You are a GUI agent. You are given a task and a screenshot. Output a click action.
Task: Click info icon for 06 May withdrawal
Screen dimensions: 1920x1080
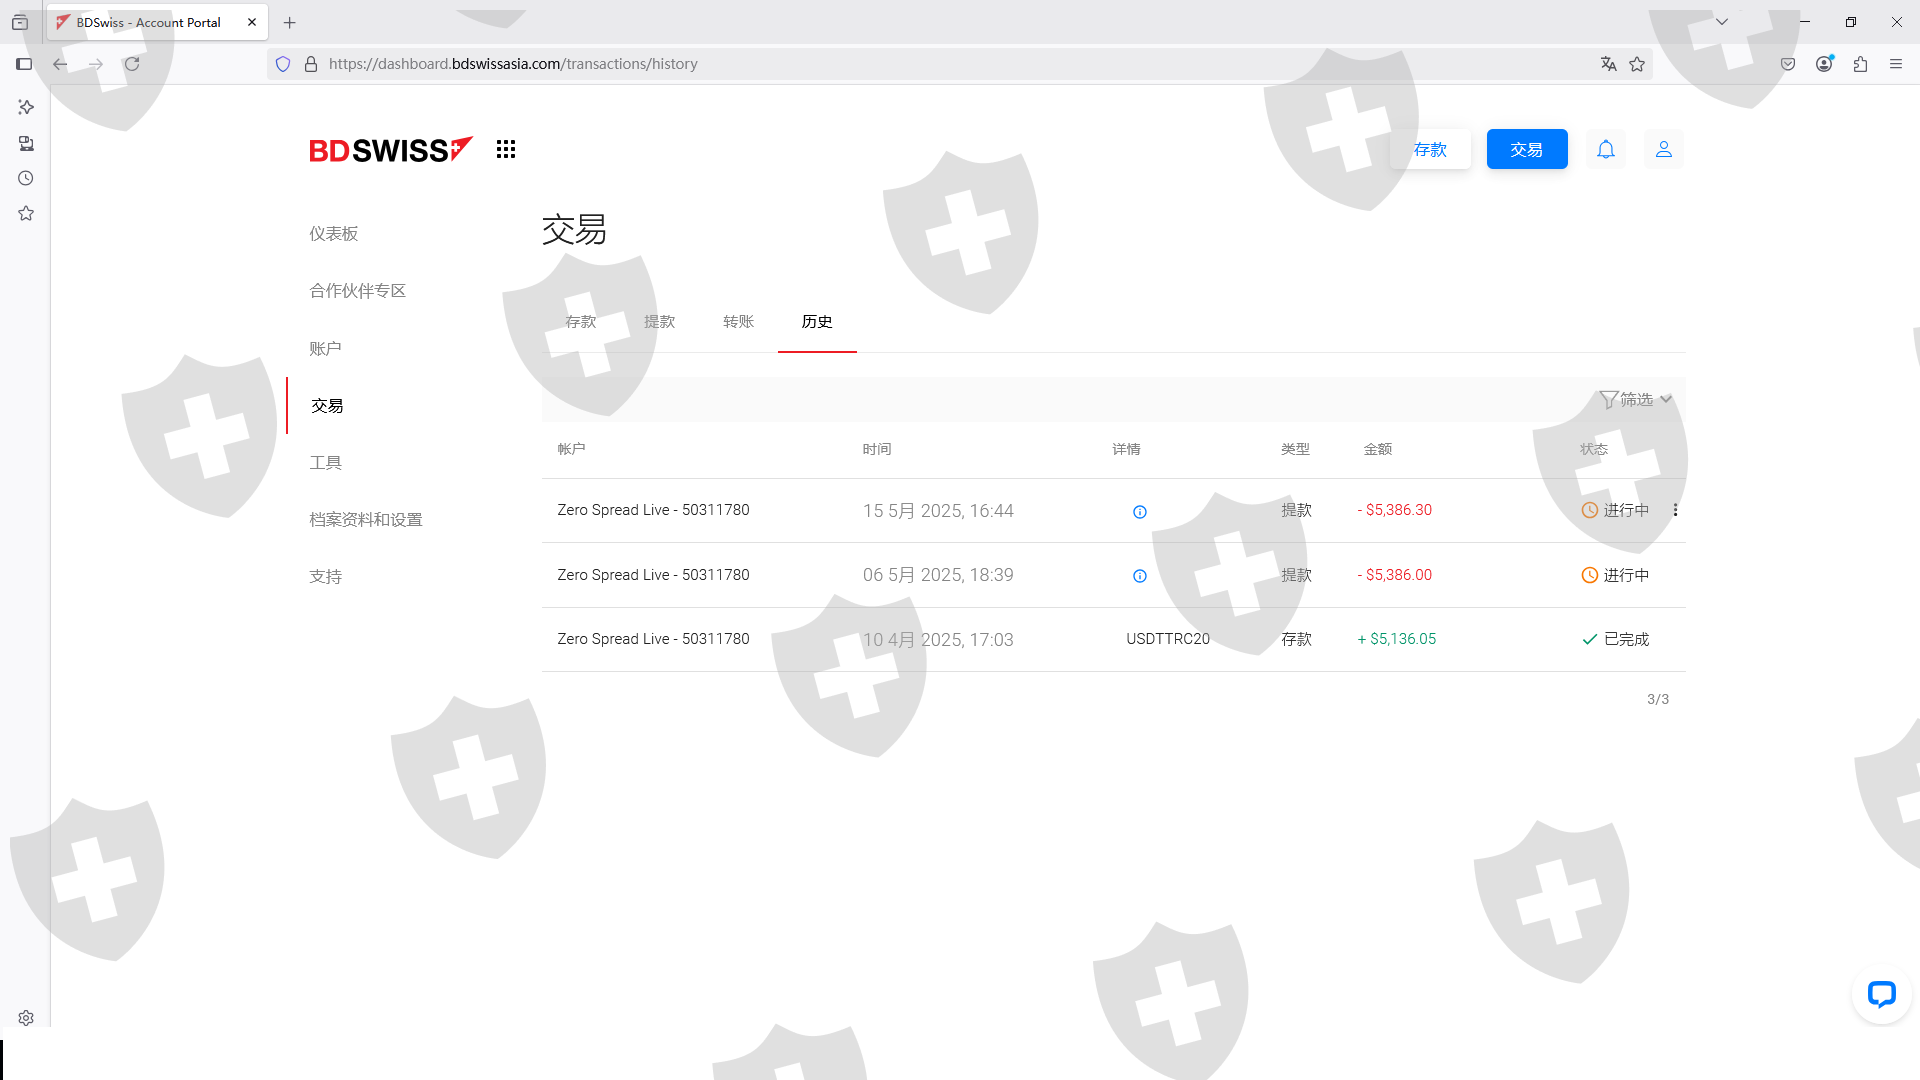[x=1139, y=576]
